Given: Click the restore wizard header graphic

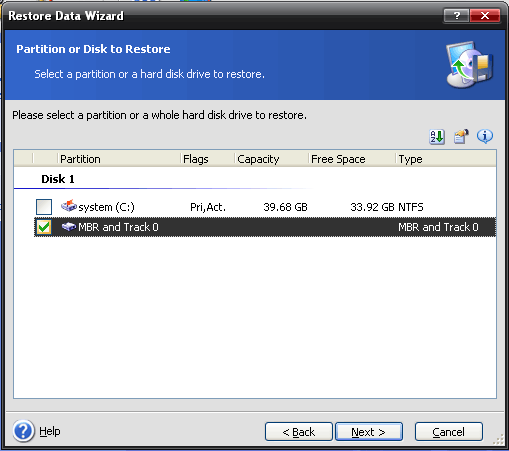Looking at the screenshot, I should (470, 65).
